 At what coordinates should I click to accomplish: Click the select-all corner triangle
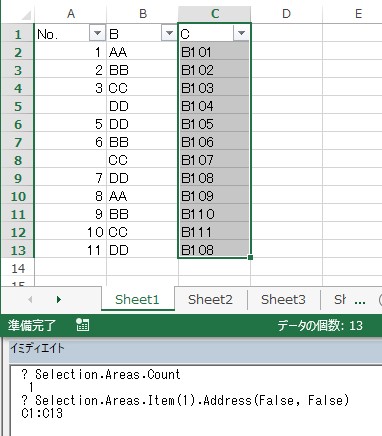coord(25,15)
